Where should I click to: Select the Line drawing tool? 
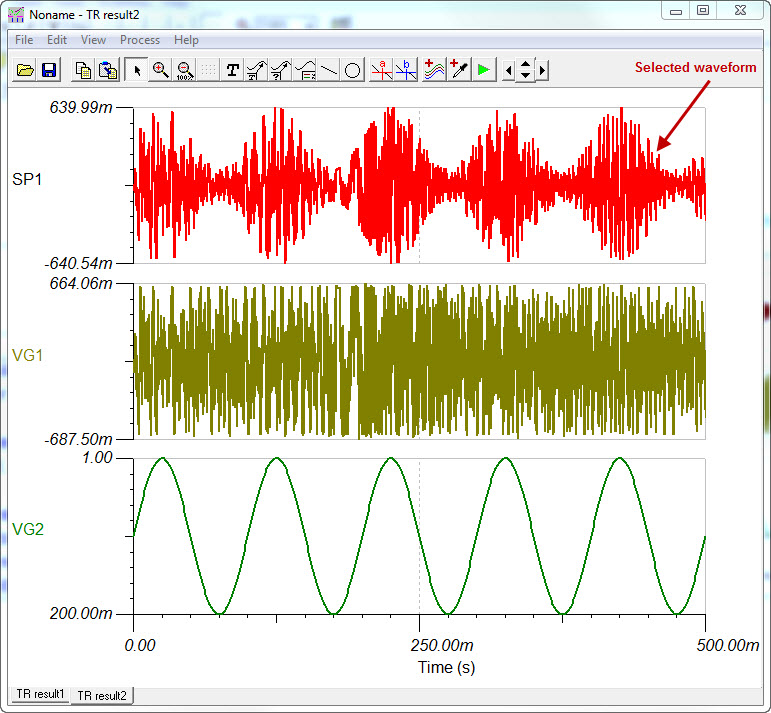click(x=329, y=70)
